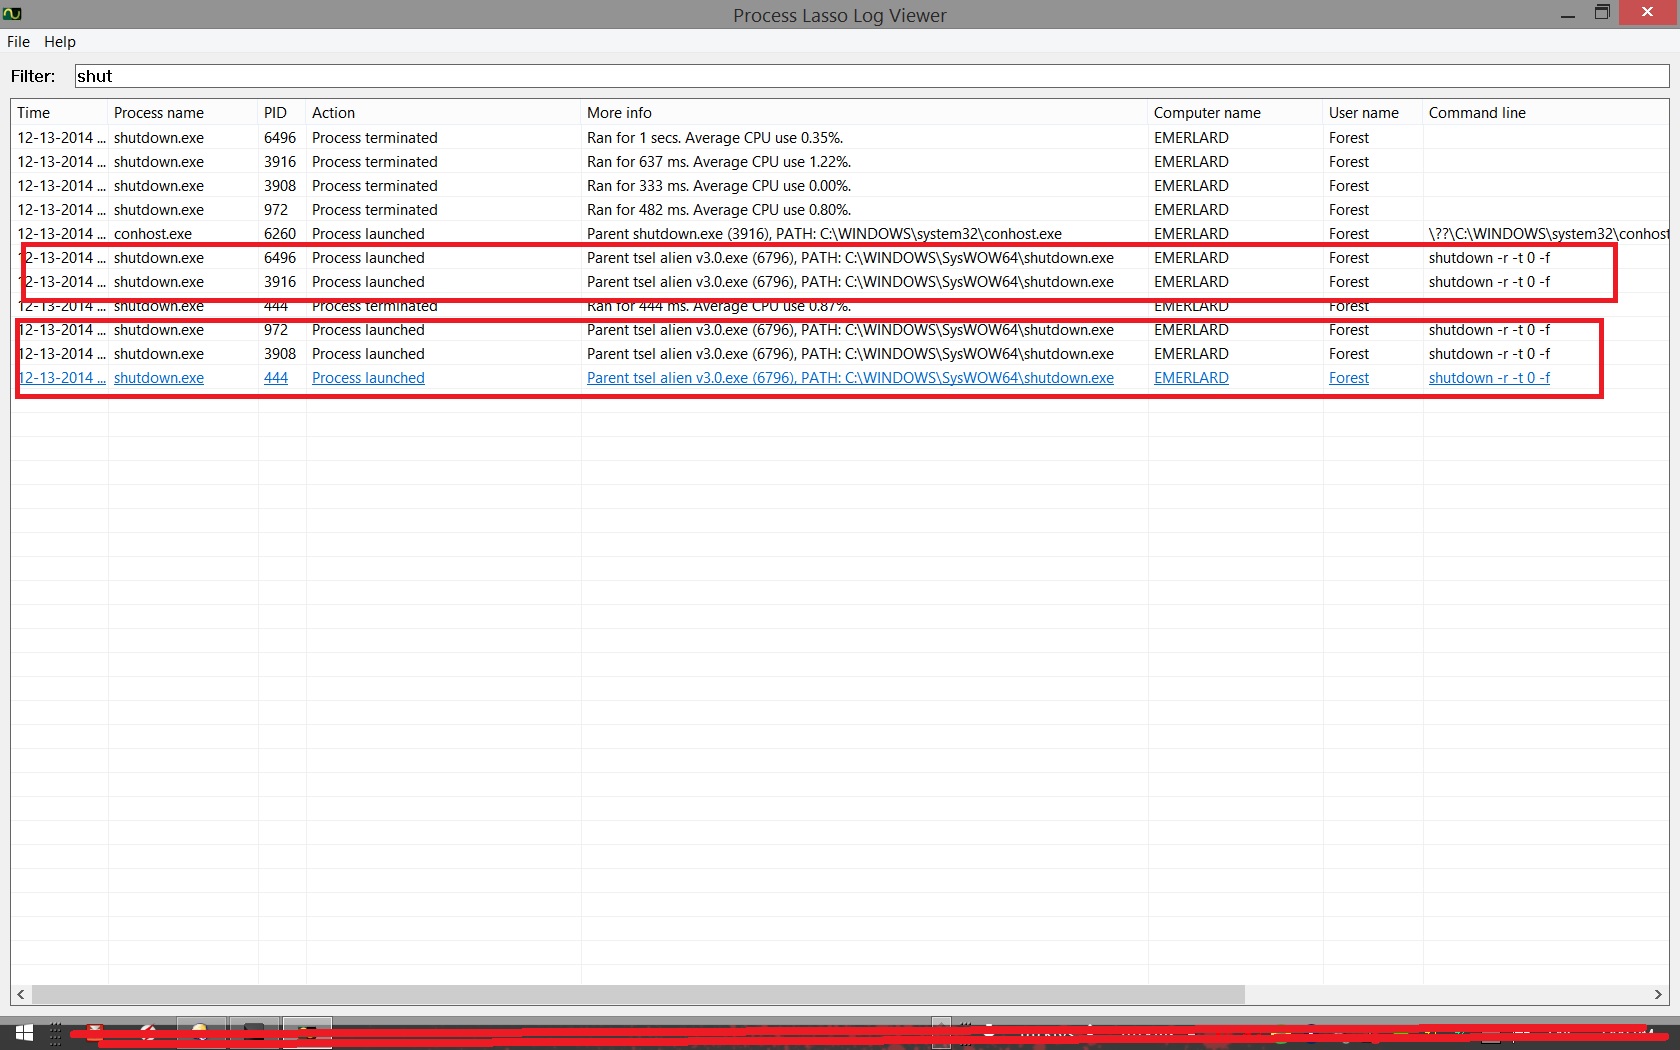The width and height of the screenshot is (1680, 1050).
Task: Click the underlined PID 444 link
Action: coord(276,378)
